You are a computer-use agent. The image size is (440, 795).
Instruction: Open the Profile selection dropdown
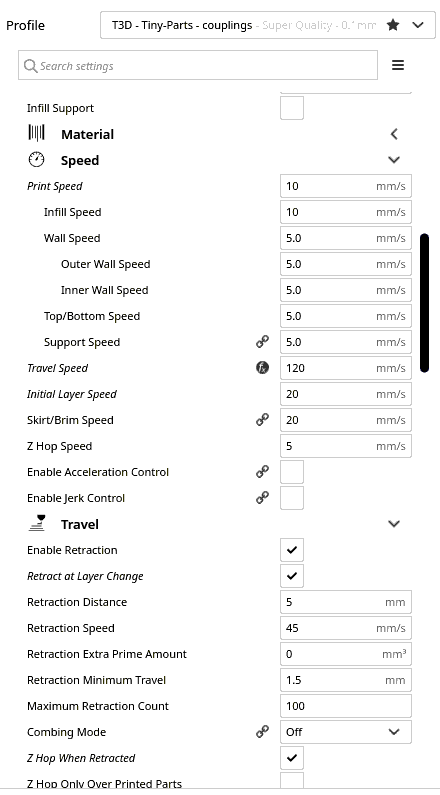268,25
